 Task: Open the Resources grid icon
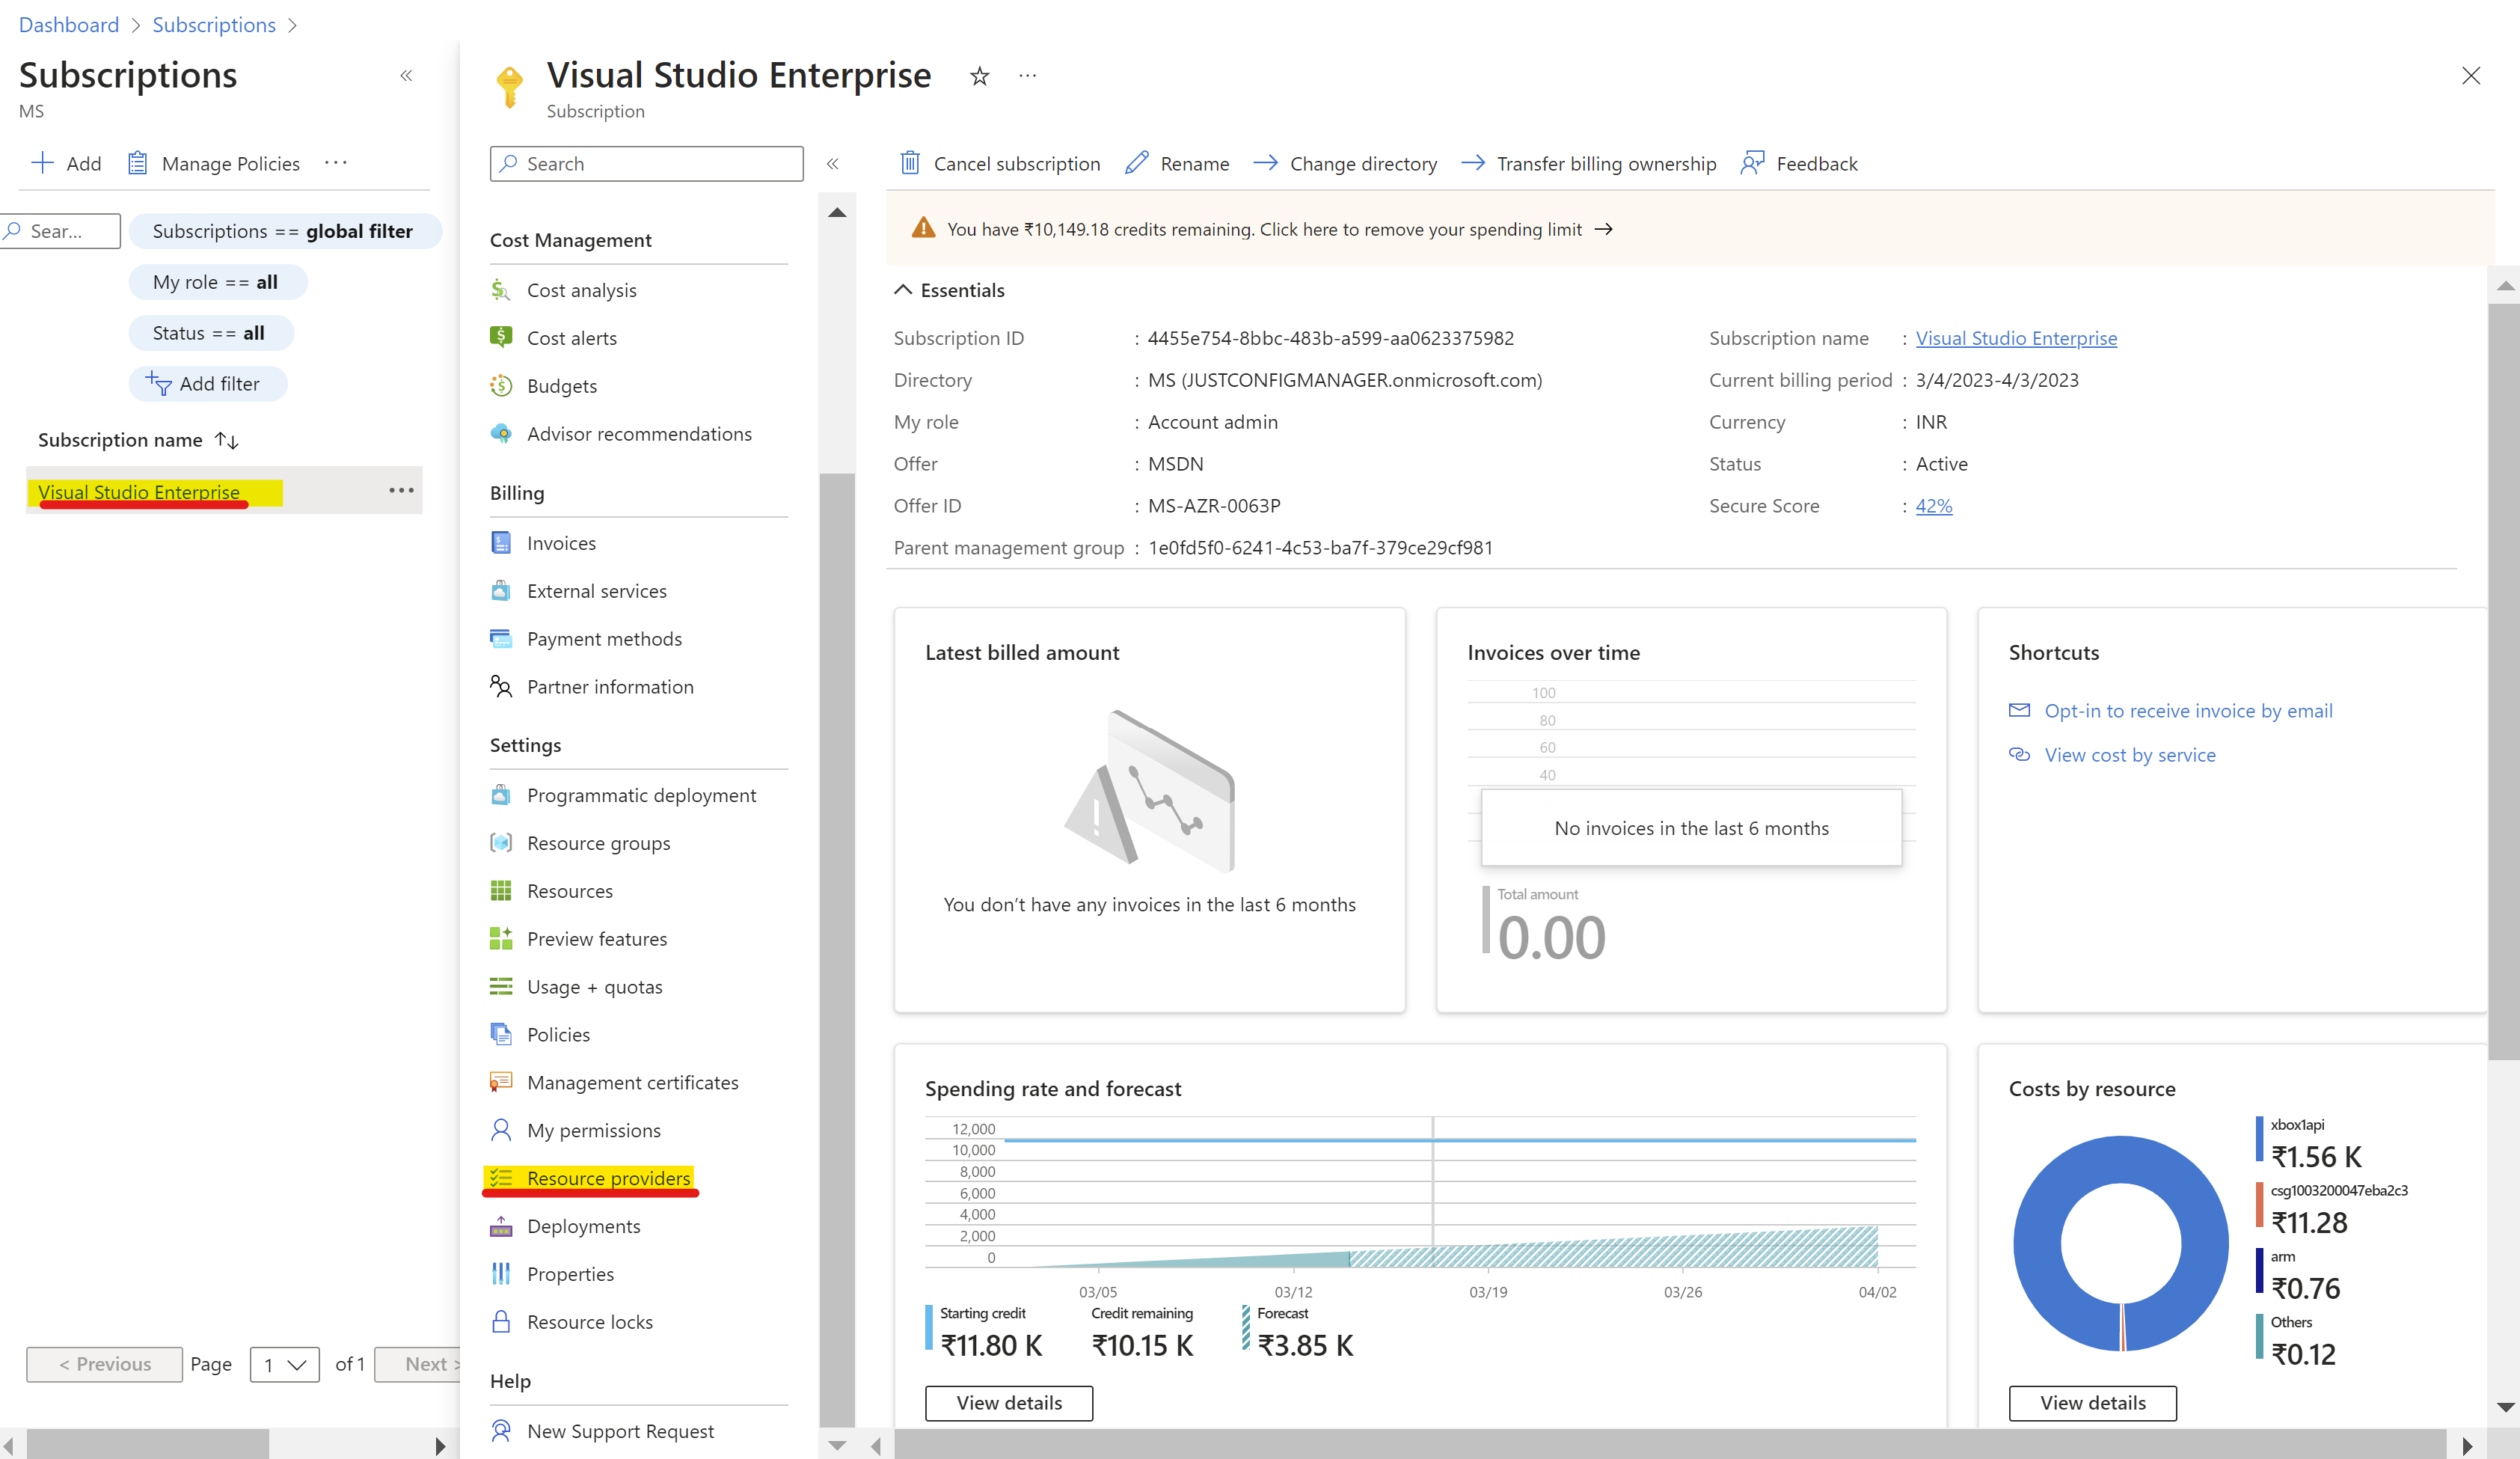tap(501, 891)
